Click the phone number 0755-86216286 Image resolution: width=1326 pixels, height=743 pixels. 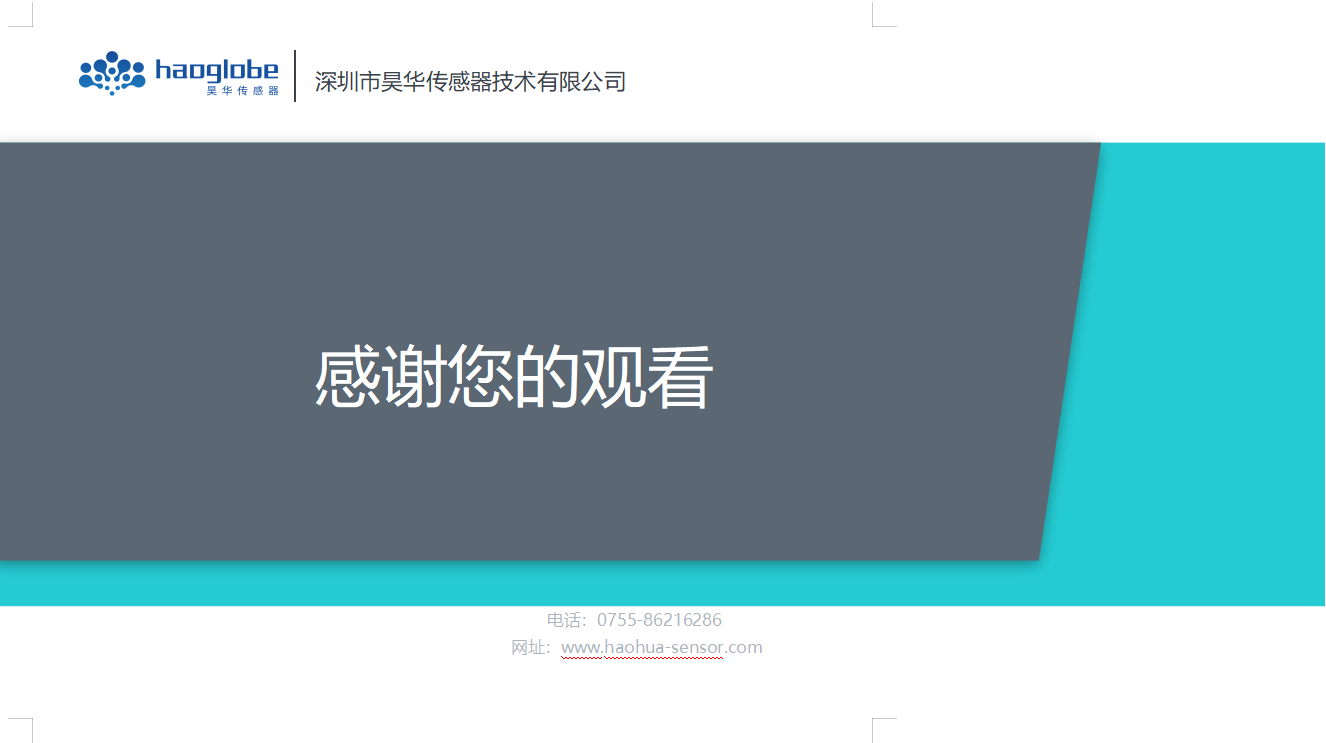(x=659, y=620)
